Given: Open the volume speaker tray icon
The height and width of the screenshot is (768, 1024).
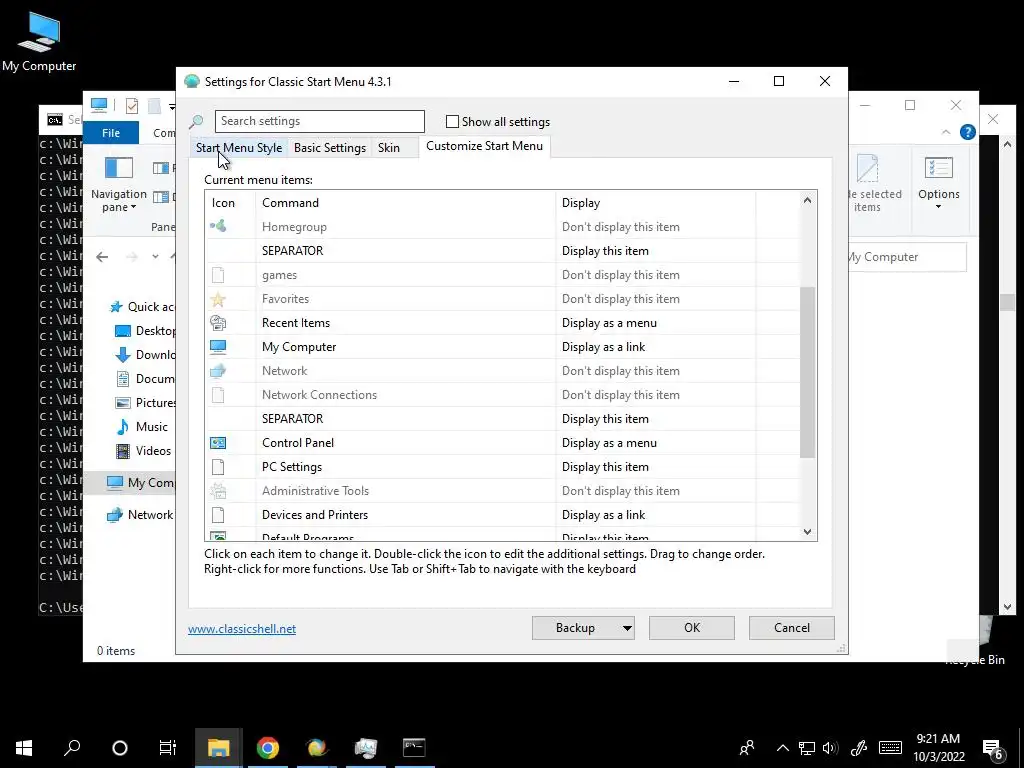Looking at the screenshot, I should [831, 748].
